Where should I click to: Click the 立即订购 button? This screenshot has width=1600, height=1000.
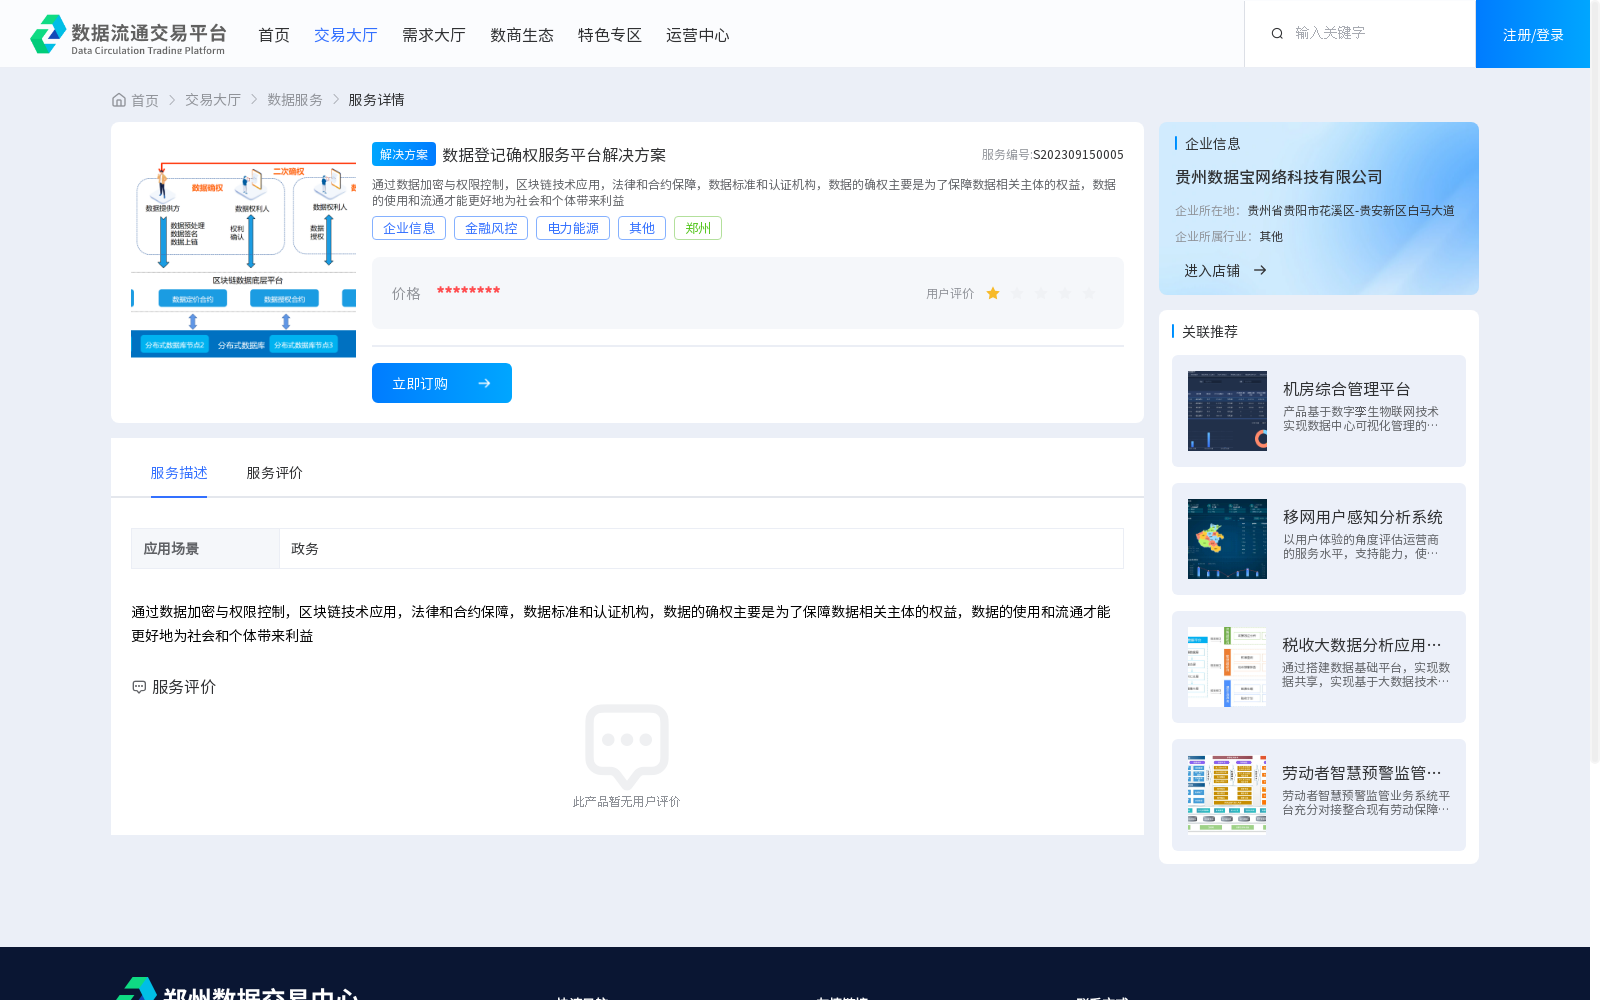(x=442, y=383)
